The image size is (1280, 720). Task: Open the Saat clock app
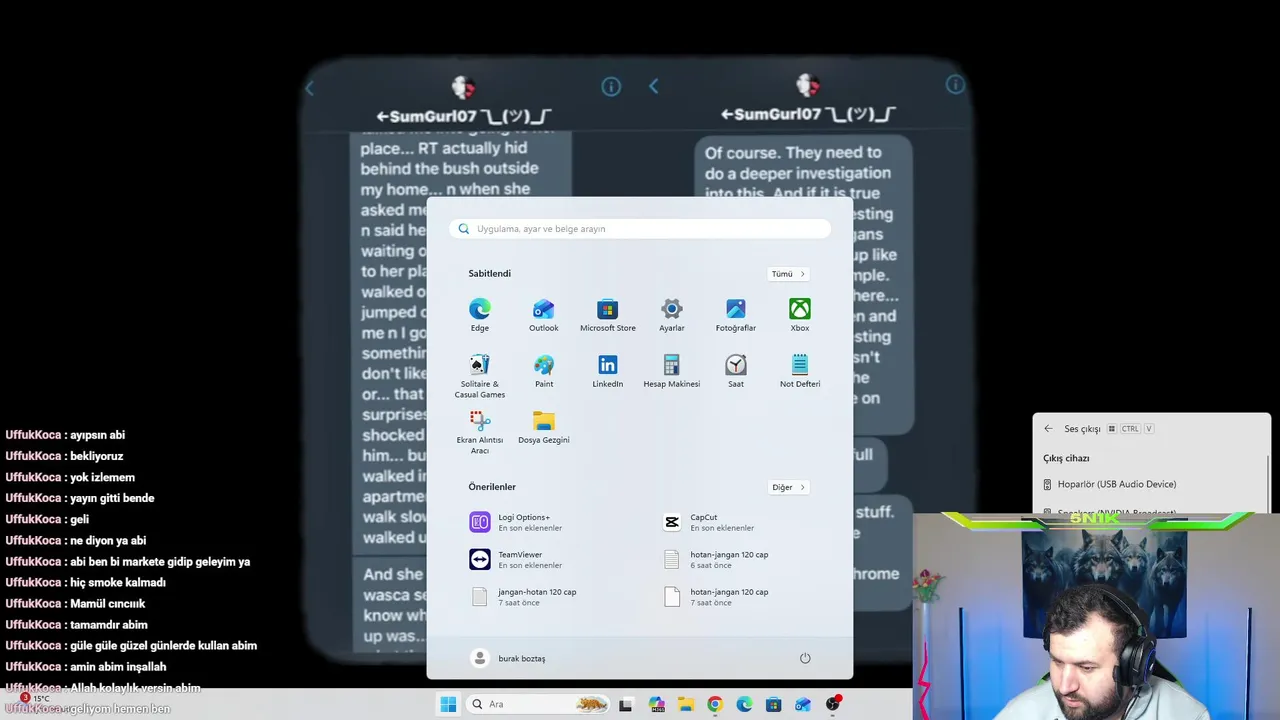tap(736, 371)
